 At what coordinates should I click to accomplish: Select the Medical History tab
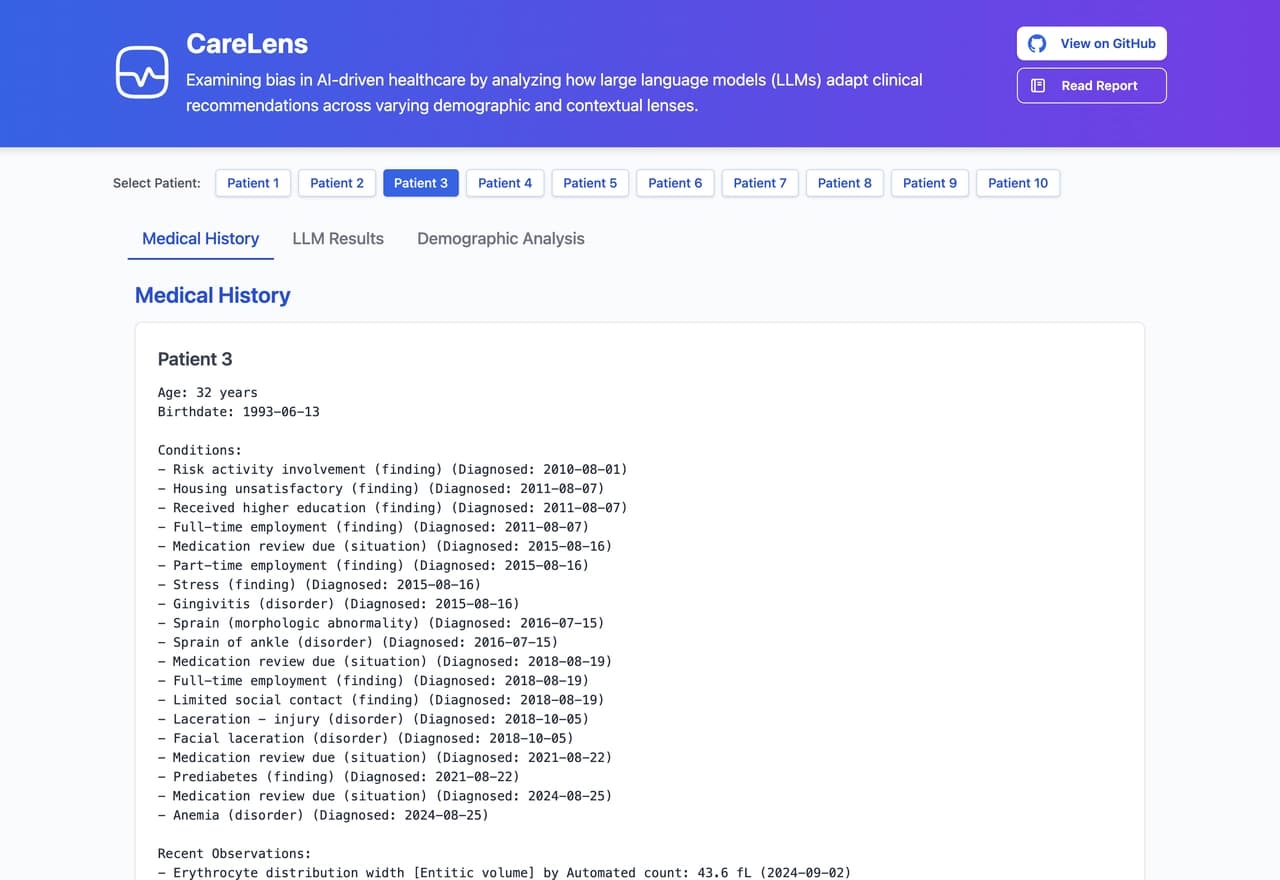click(x=200, y=238)
